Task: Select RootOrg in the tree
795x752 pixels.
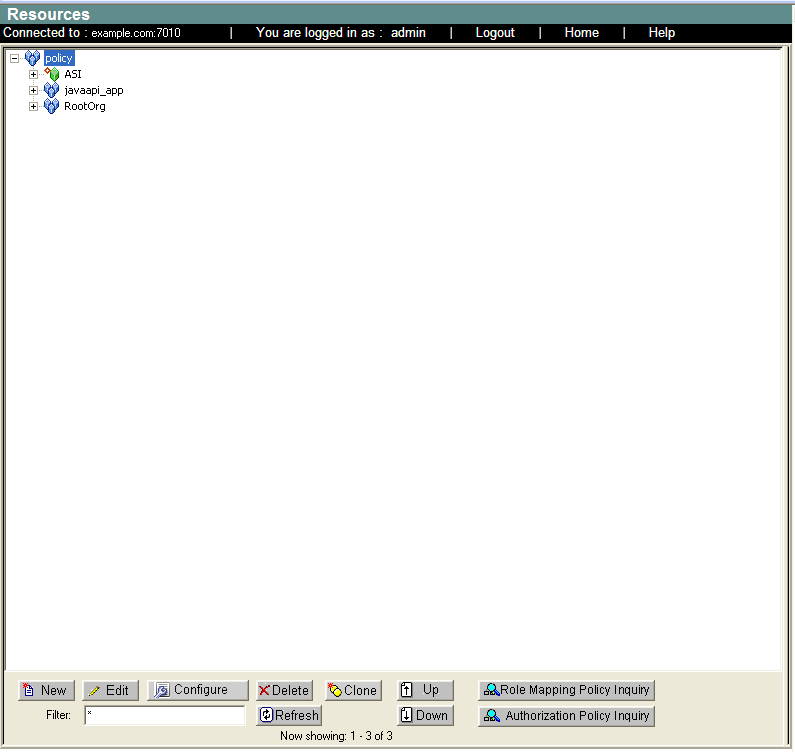Action: (85, 106)
